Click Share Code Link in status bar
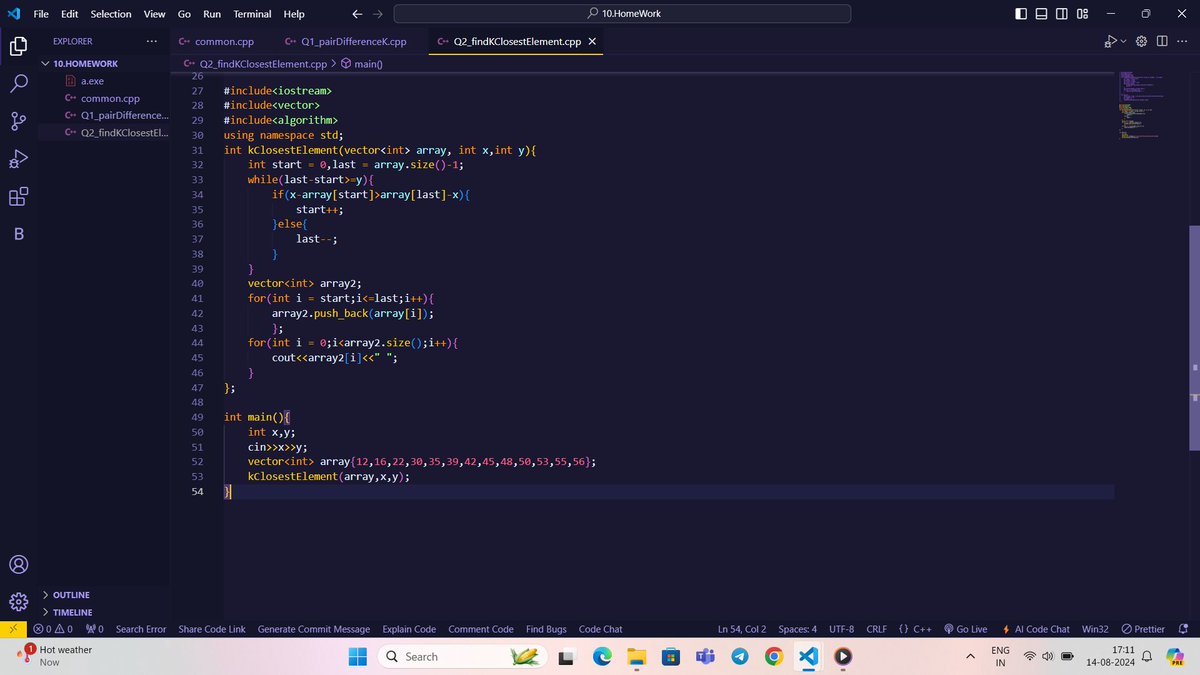The height and width of the screenshot is (675, 1200). (212, 629)
